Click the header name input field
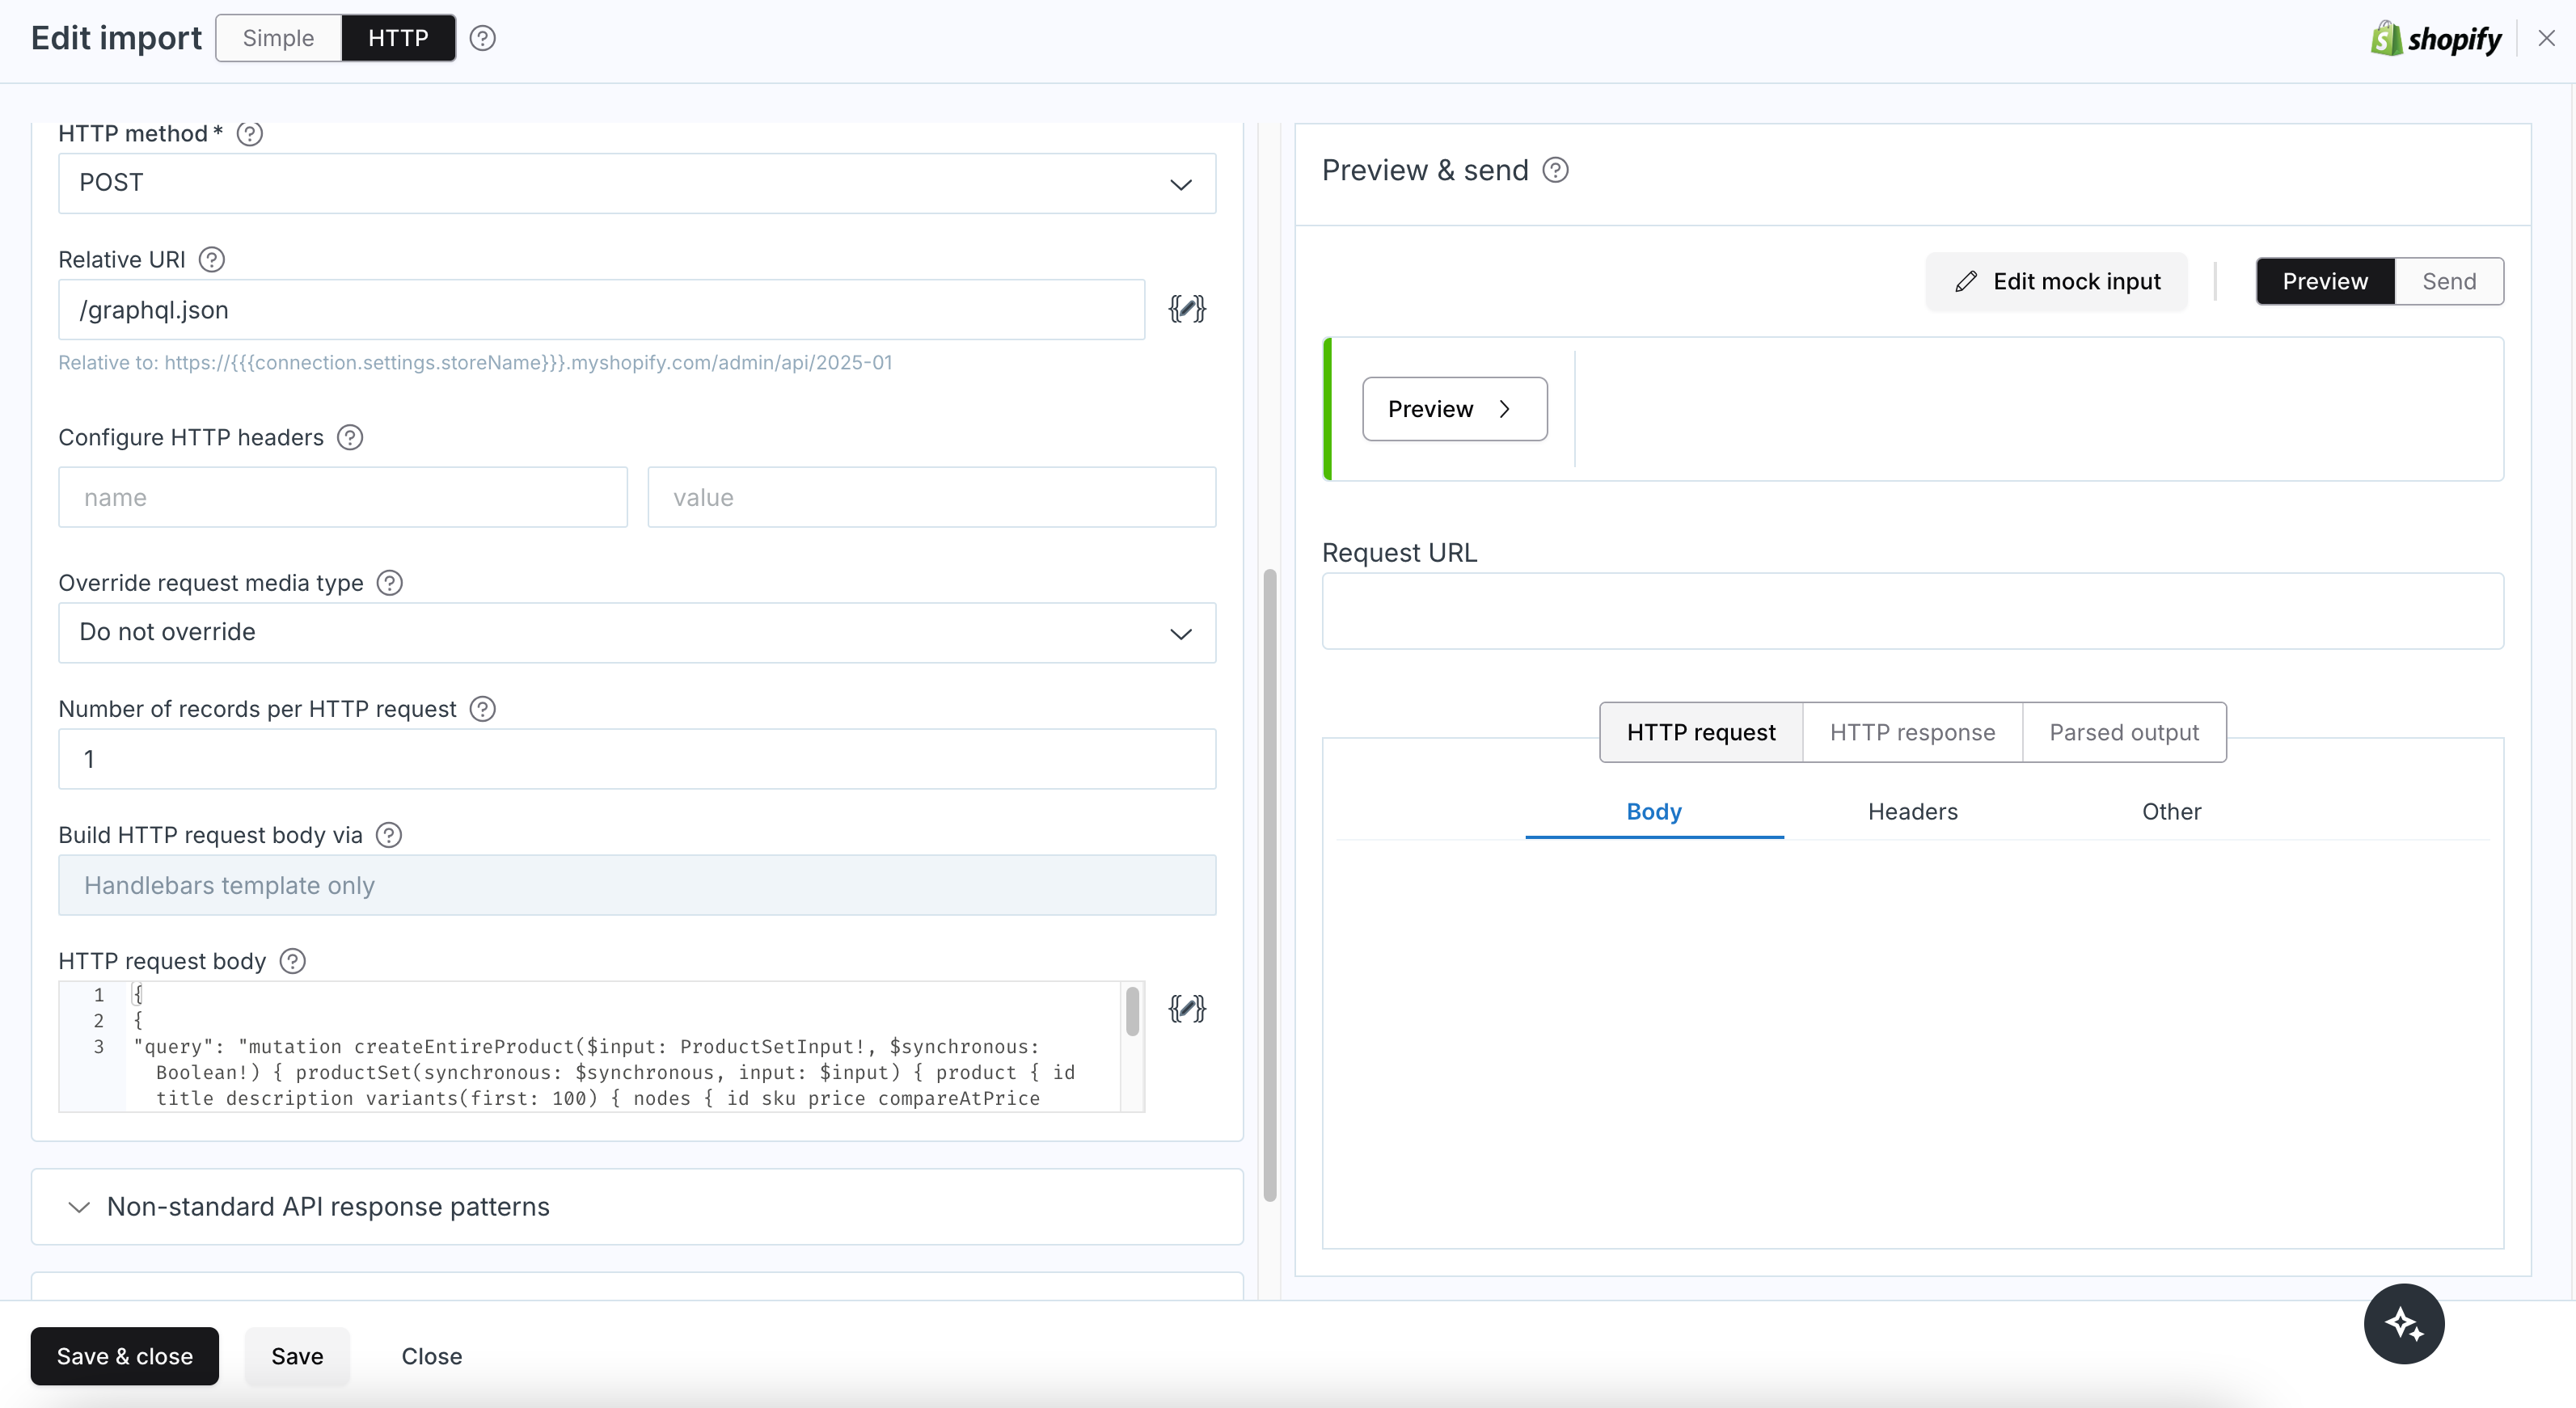 click(x=343, y=497)
